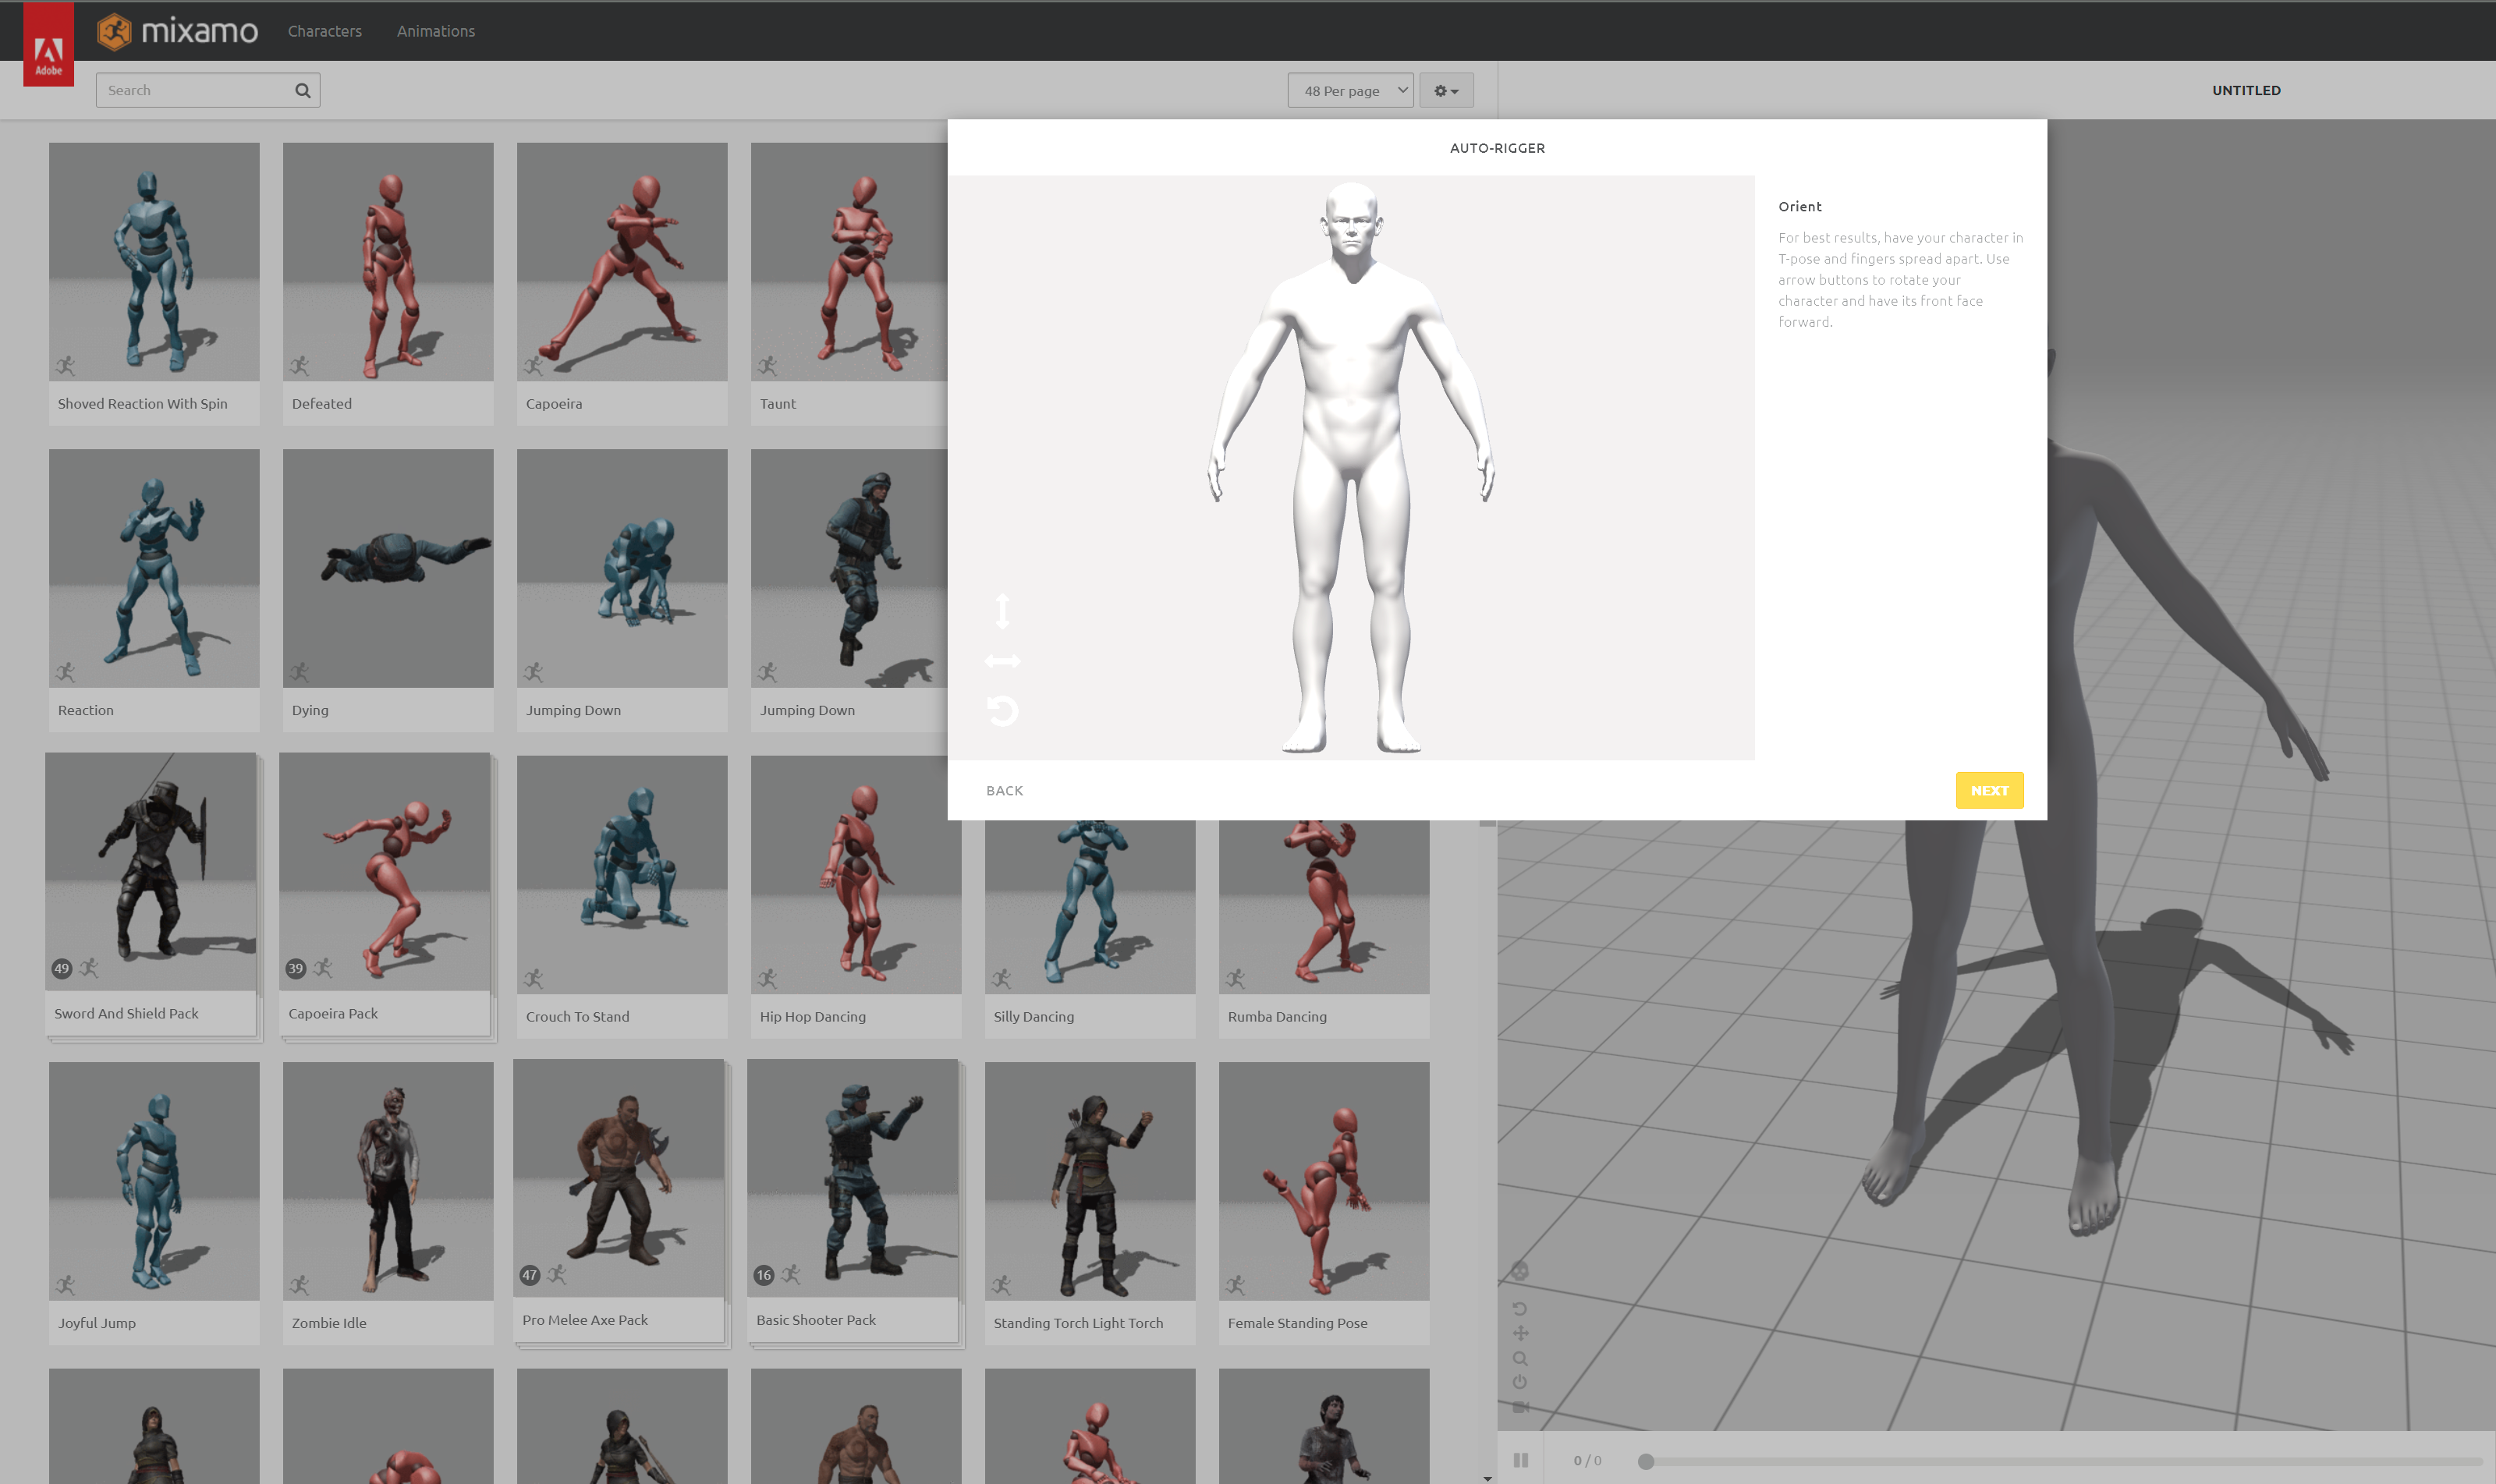Click viewport power reset icon
This screenshot has width=2496, height=1484.
pos(1520,1382)
